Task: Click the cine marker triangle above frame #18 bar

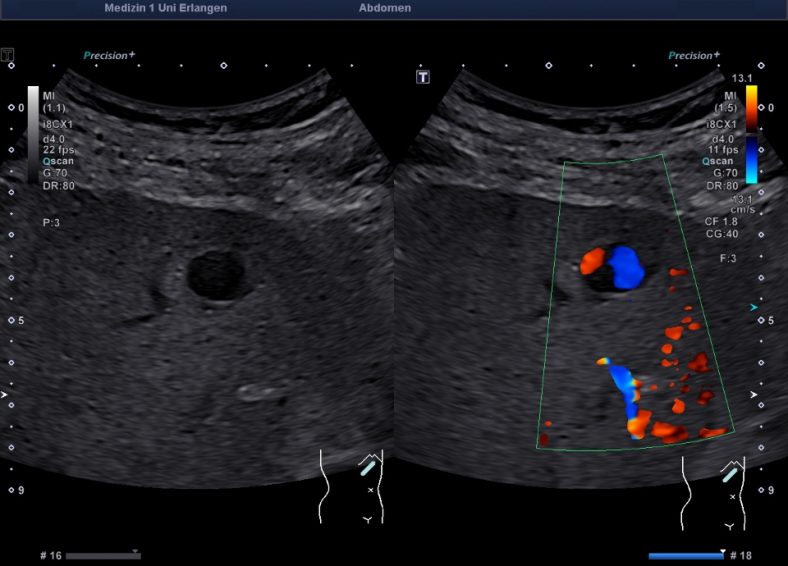Action: [x=721, y=549]
